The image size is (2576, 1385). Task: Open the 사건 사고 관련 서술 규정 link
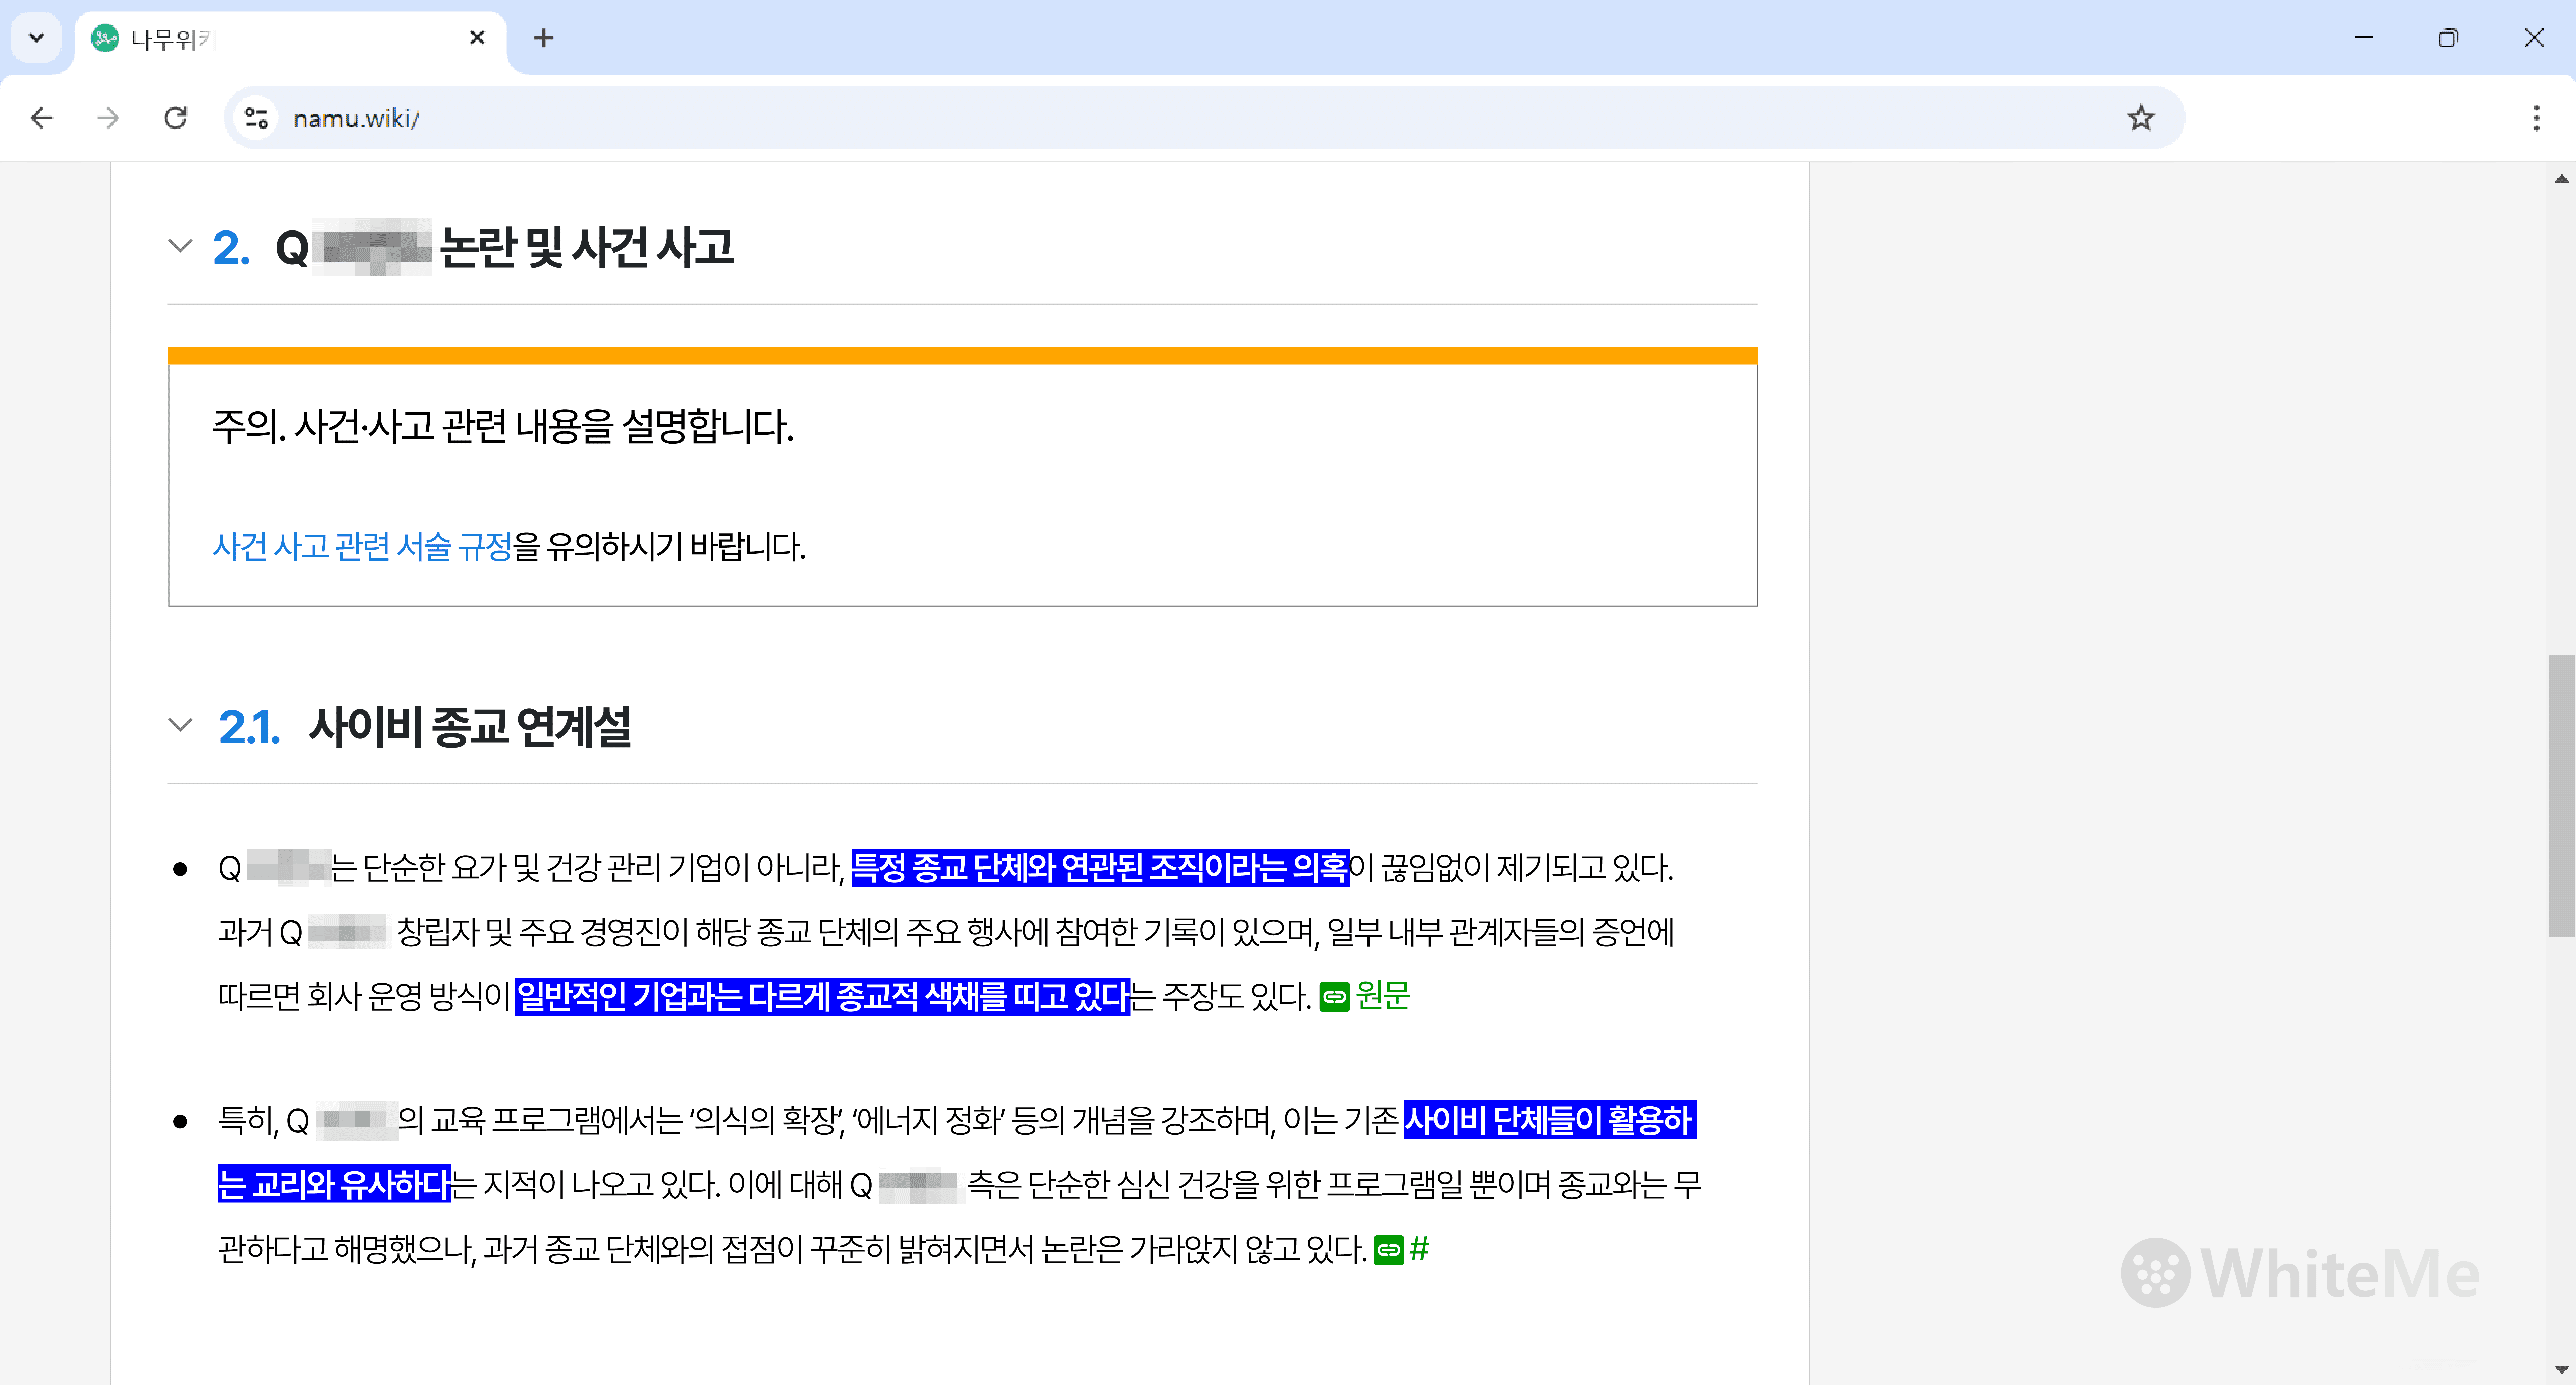[x=362, y=547]
